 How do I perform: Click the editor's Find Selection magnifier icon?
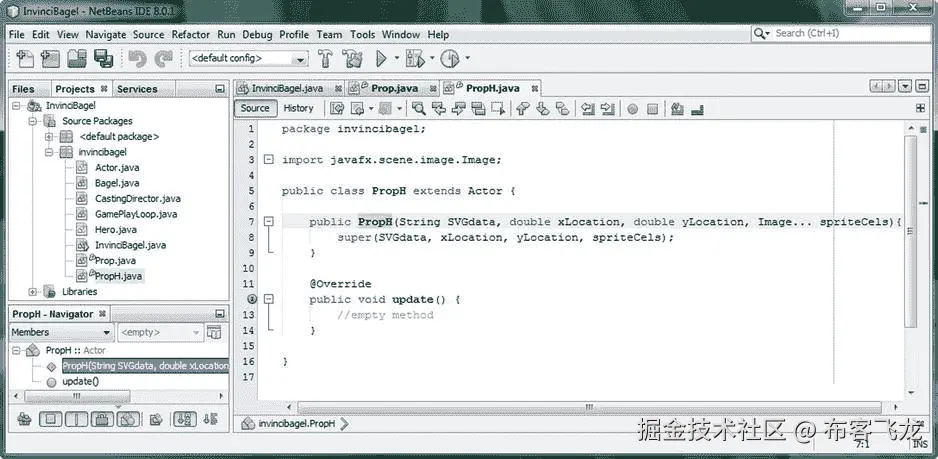point(419,108)
